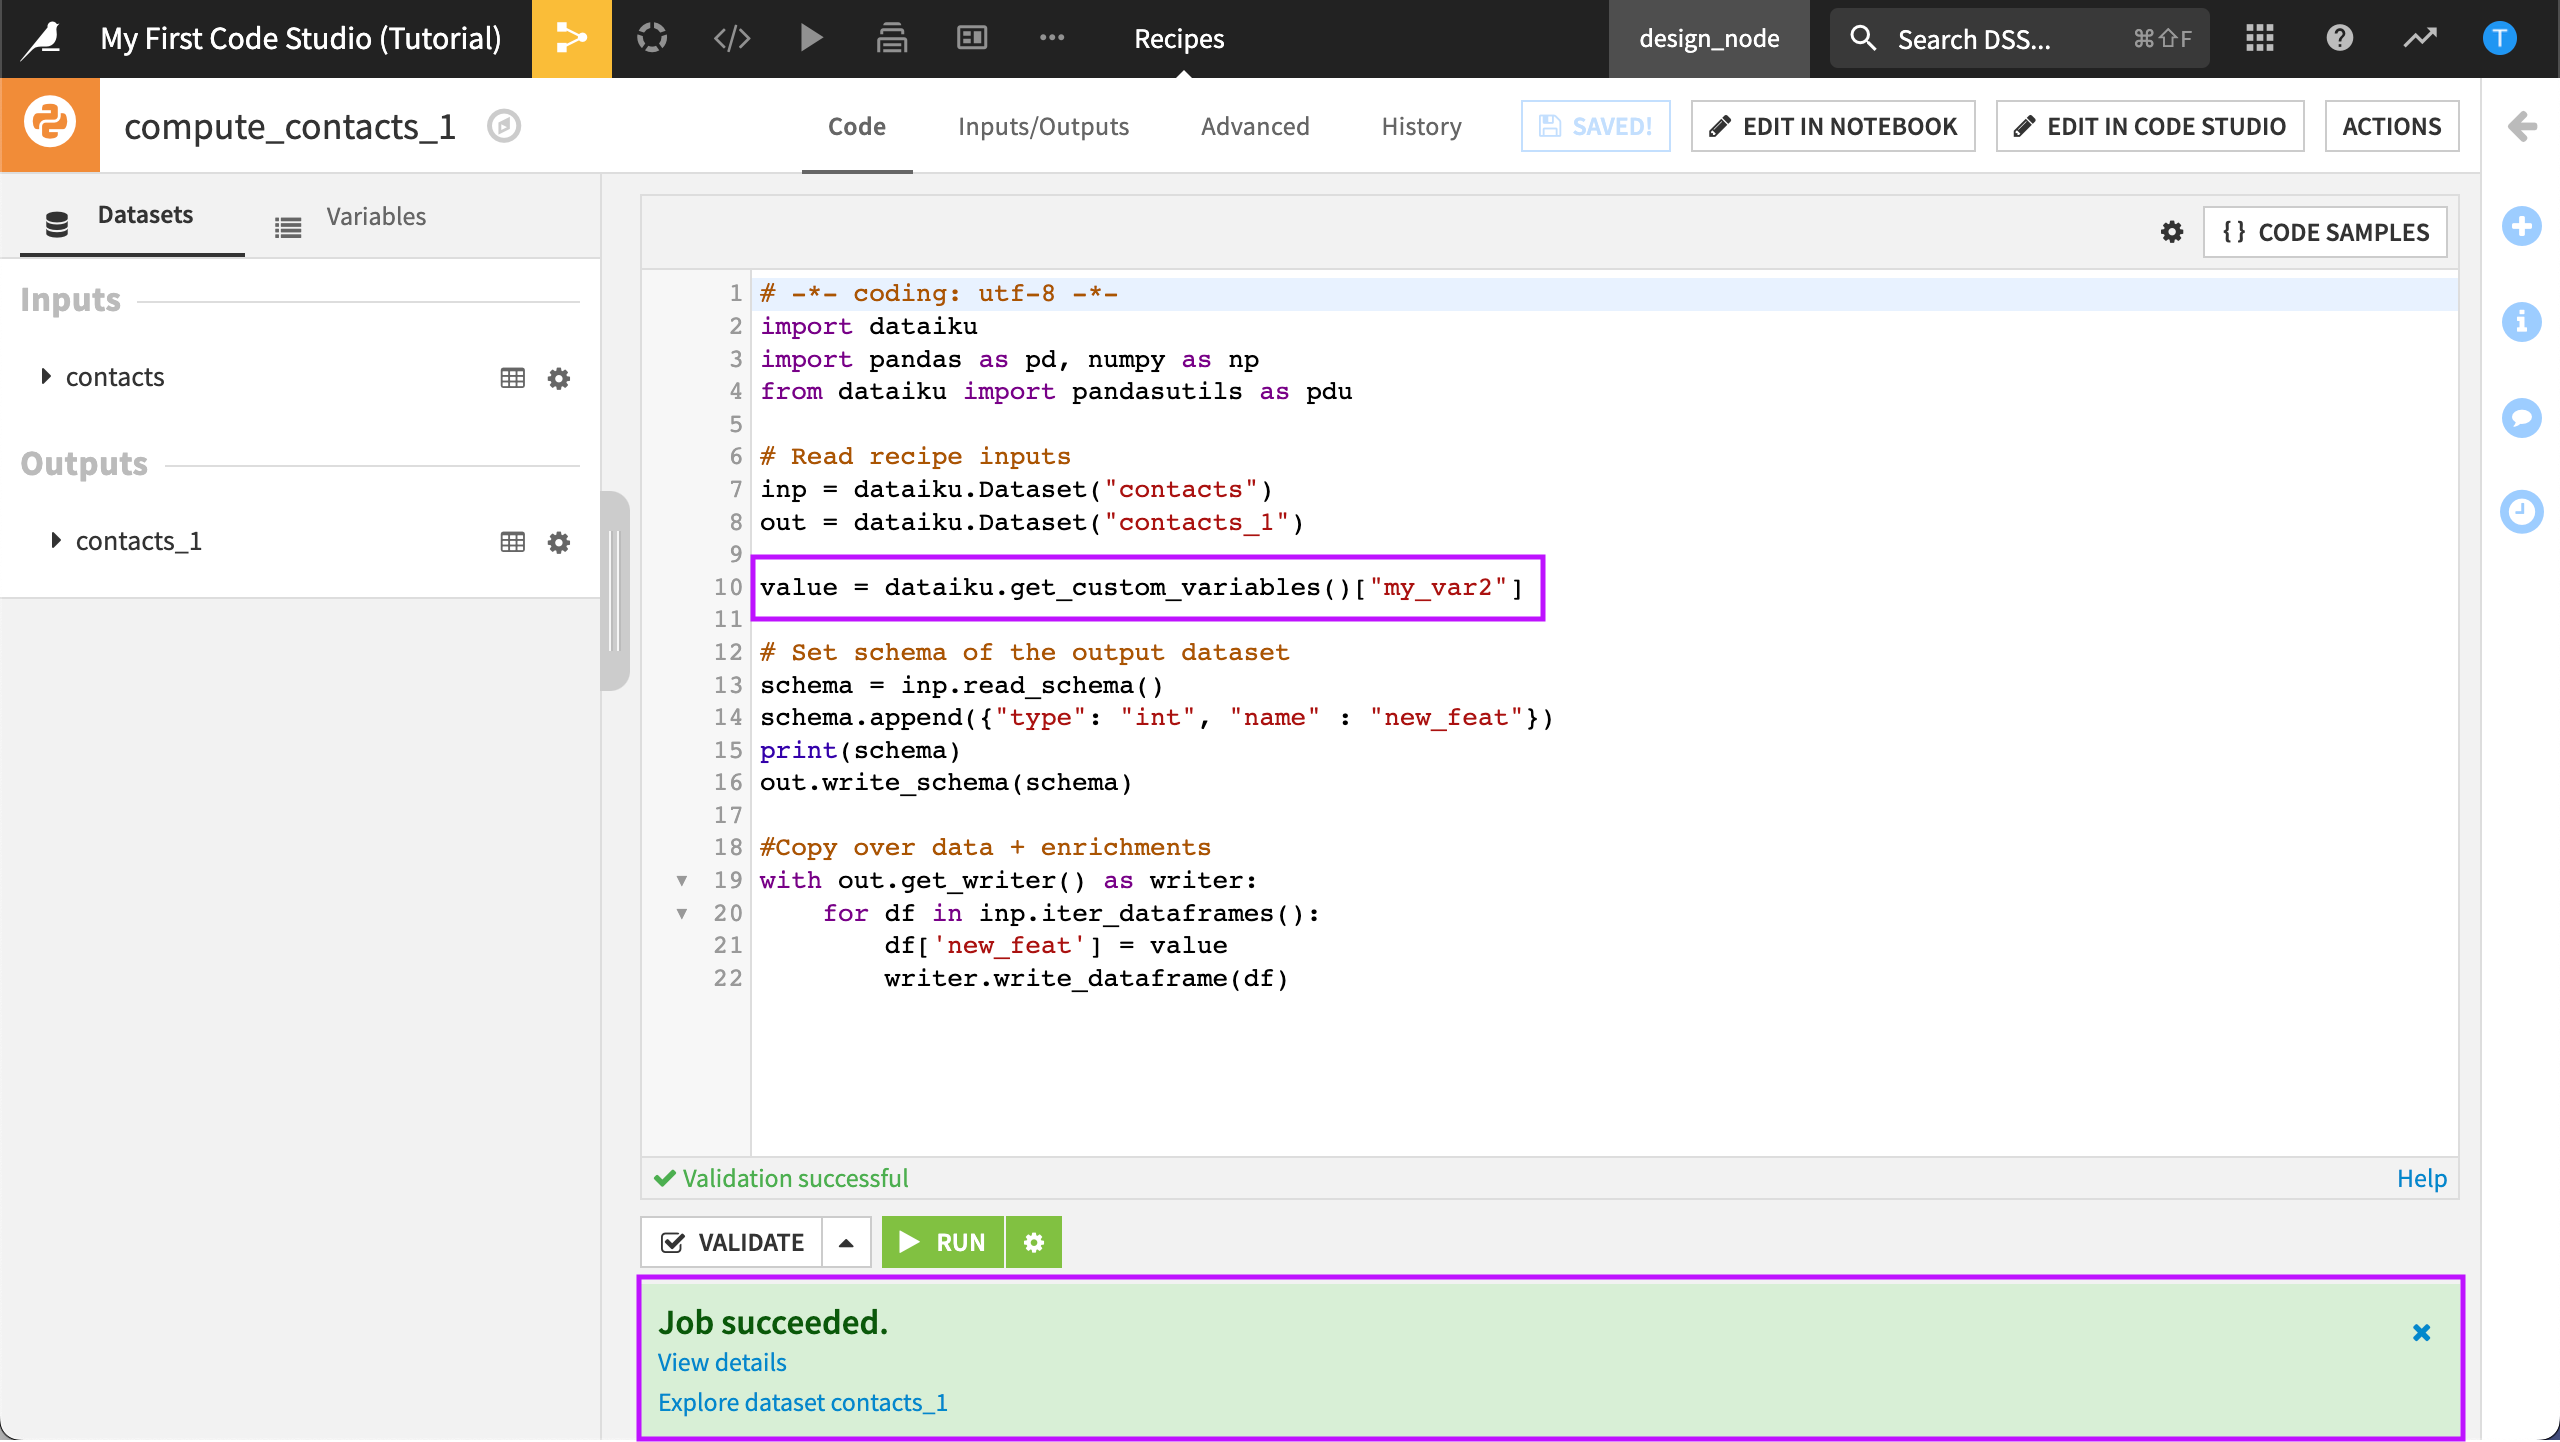This screenshot has width=2560, height=1442.
Task: Select the Variables tab in left panel
Action: (350, 217)
